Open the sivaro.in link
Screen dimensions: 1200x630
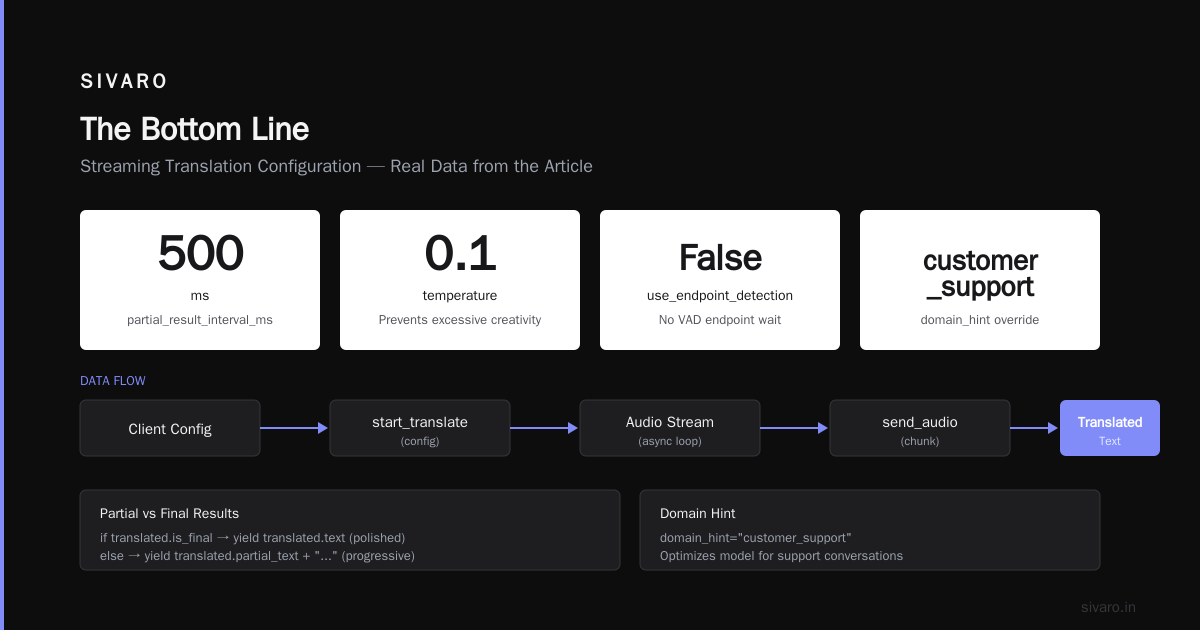(1108, 607)
